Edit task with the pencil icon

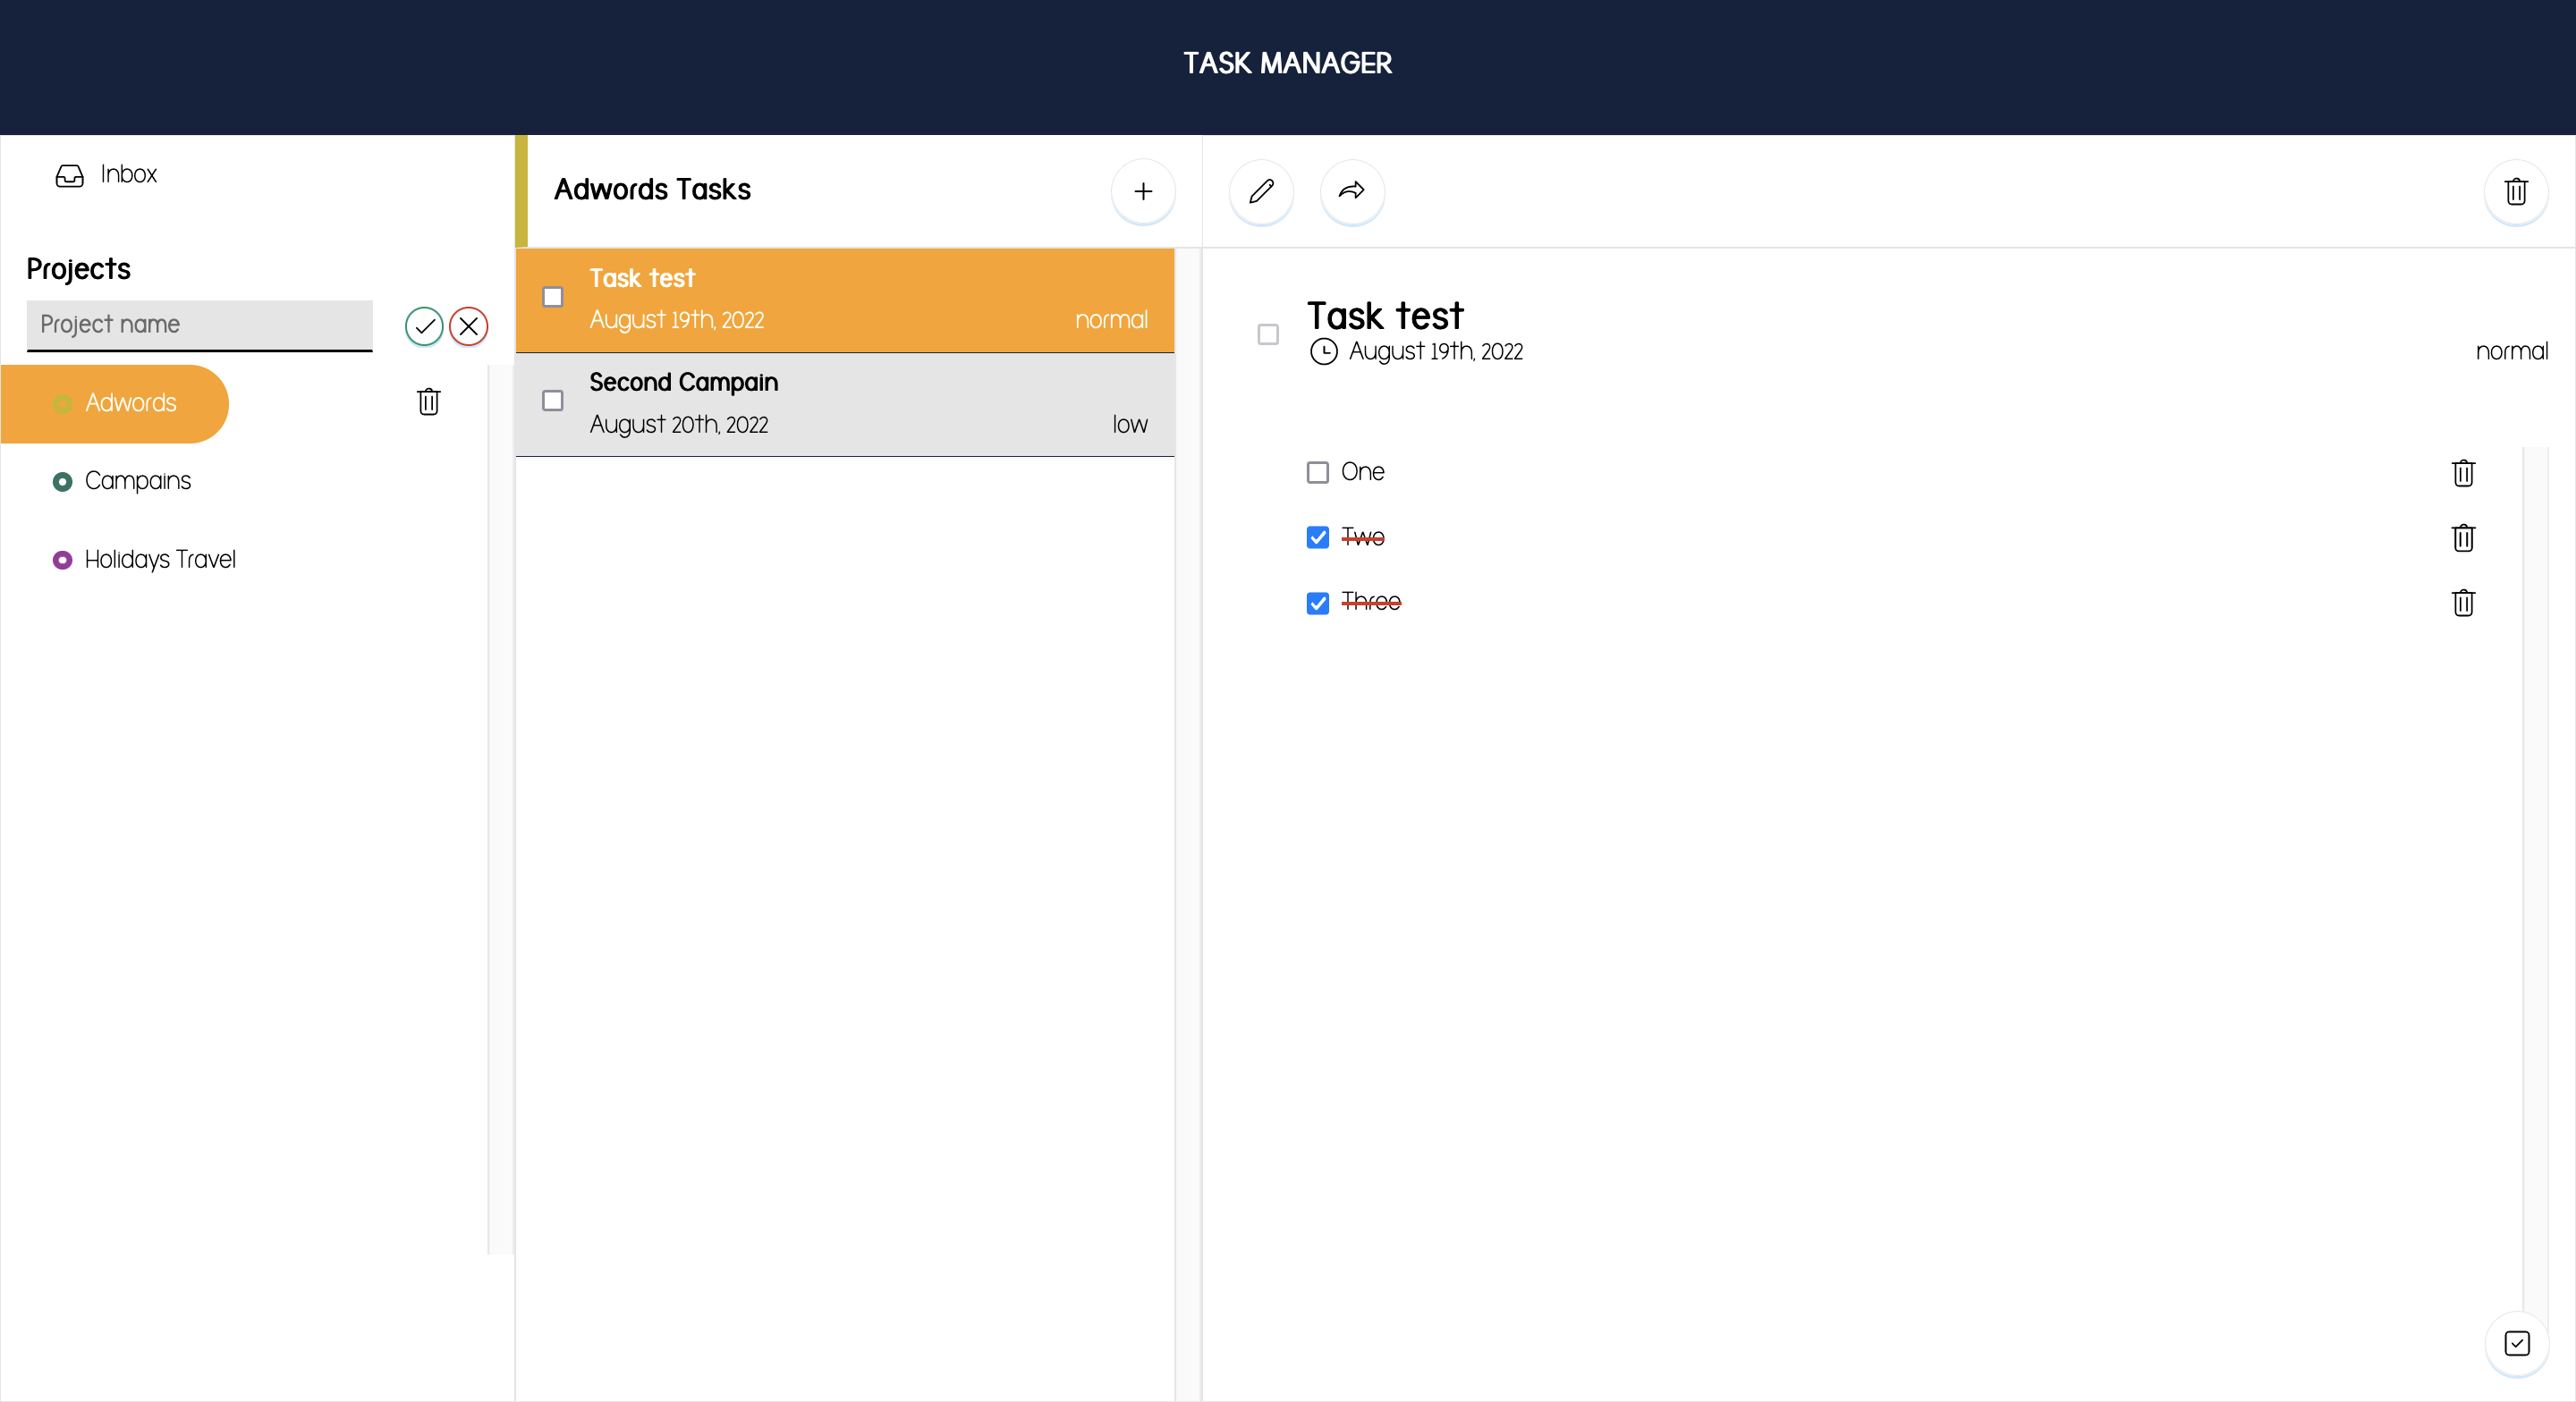[1261, 191]
